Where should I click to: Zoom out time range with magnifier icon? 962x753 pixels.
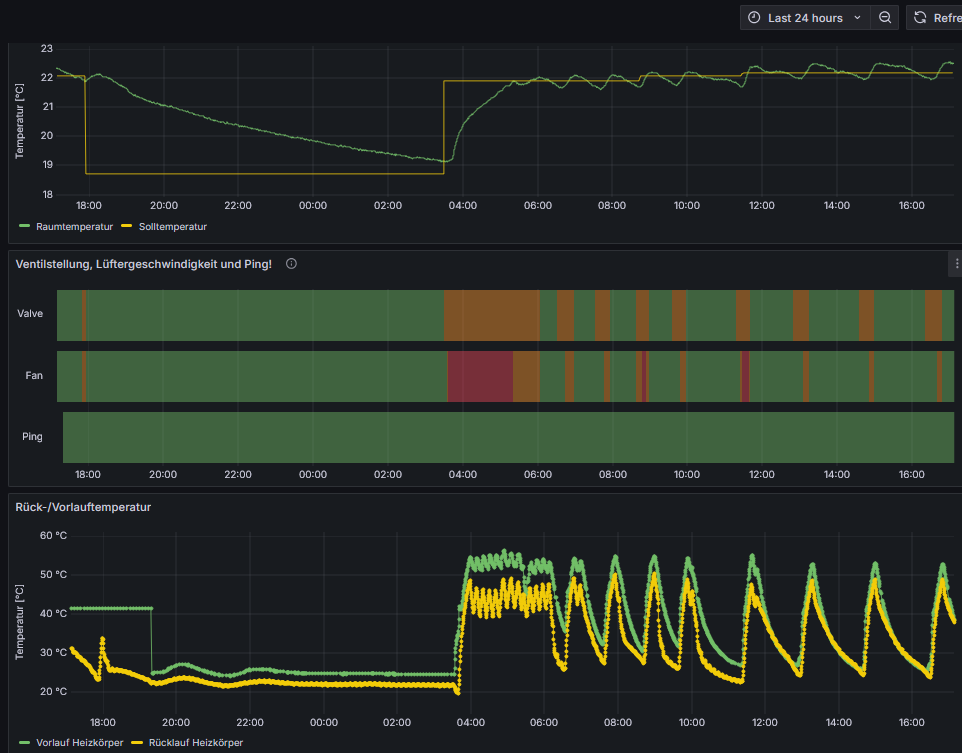pyautogui.click(x=885, y=18)
